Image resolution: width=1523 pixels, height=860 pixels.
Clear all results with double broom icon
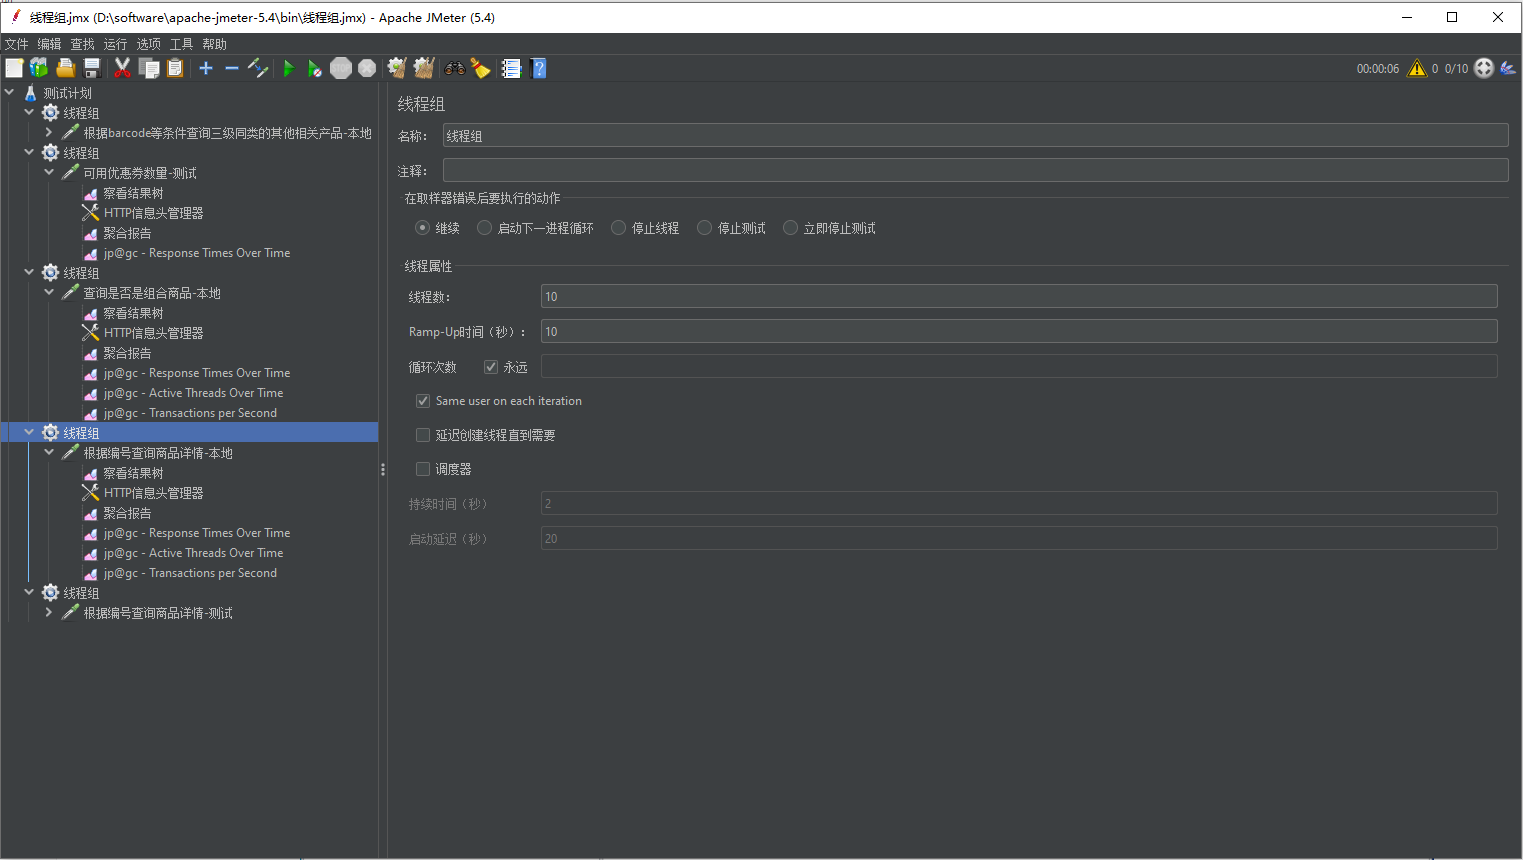424,68
